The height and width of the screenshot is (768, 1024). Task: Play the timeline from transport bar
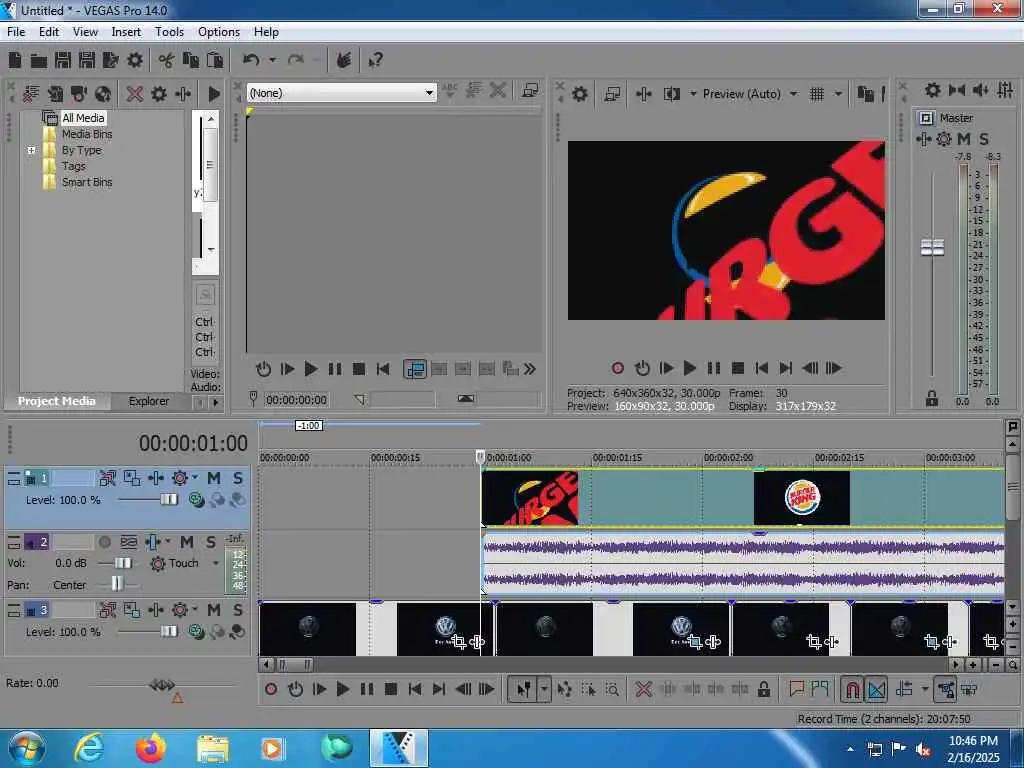click(342, 689)
